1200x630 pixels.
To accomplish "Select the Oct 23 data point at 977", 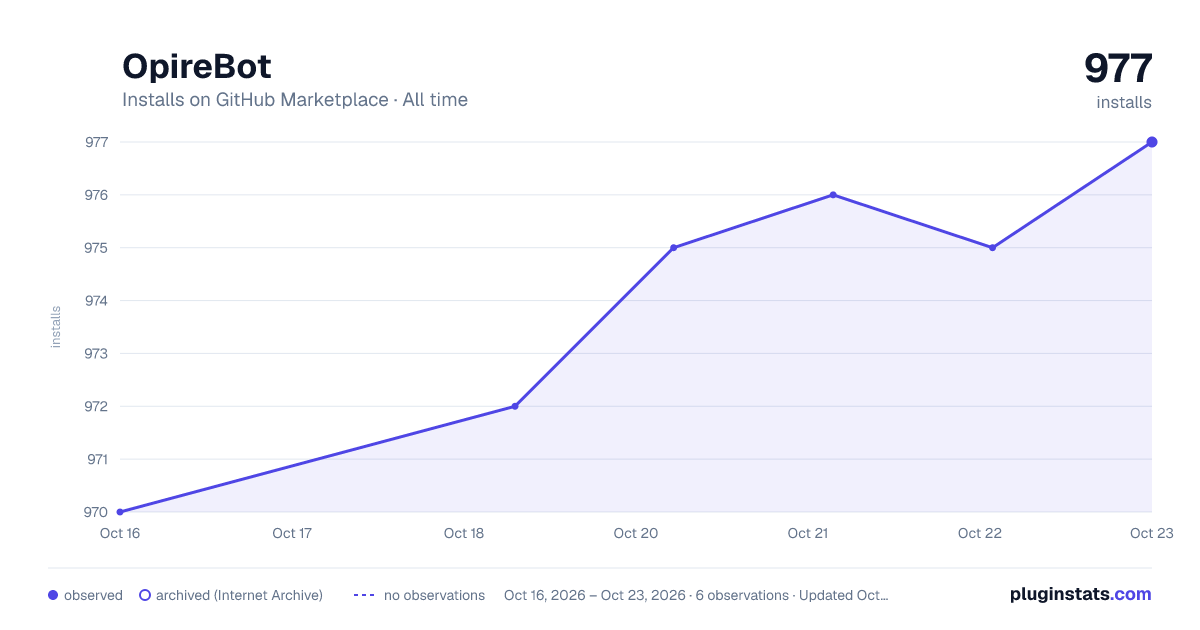I will coord(1152,142).
